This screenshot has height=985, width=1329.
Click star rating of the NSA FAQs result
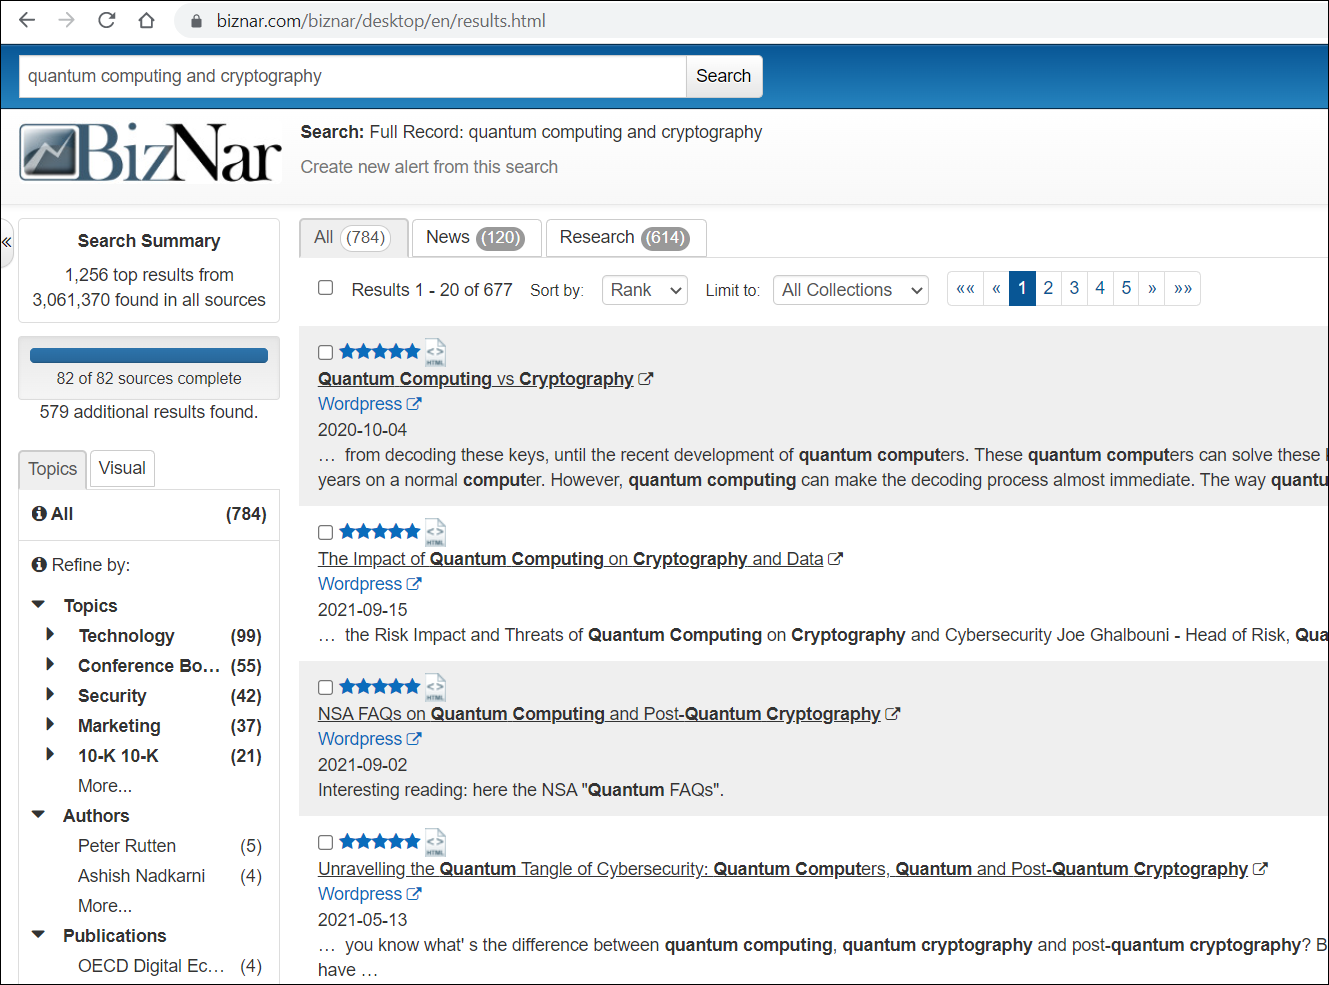379,686
